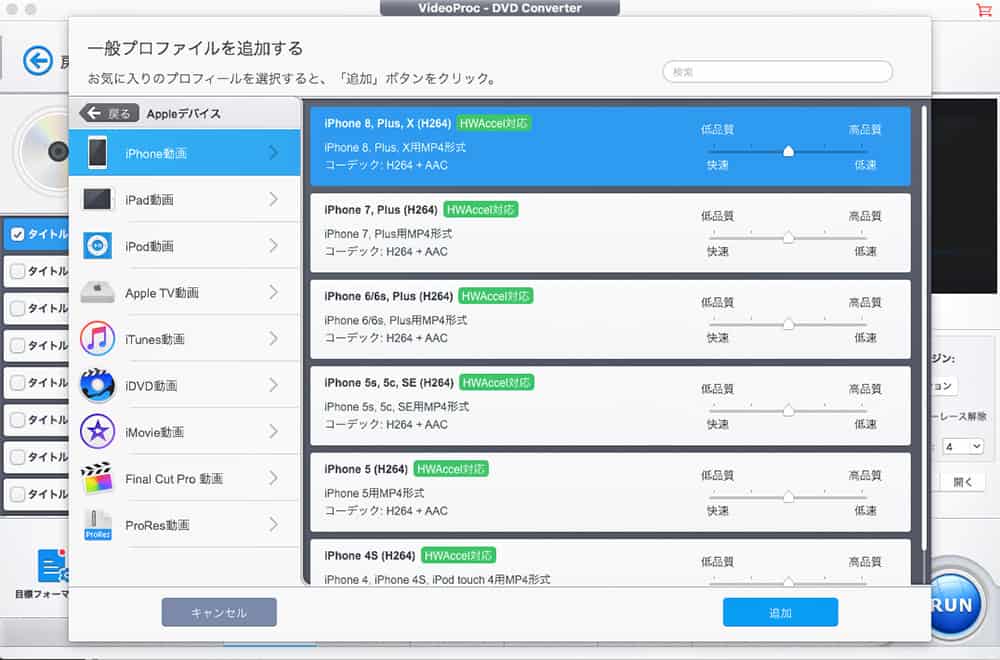
Task: Click HWAccel badge on iPhone 5s profile
Action: (496, 383)
